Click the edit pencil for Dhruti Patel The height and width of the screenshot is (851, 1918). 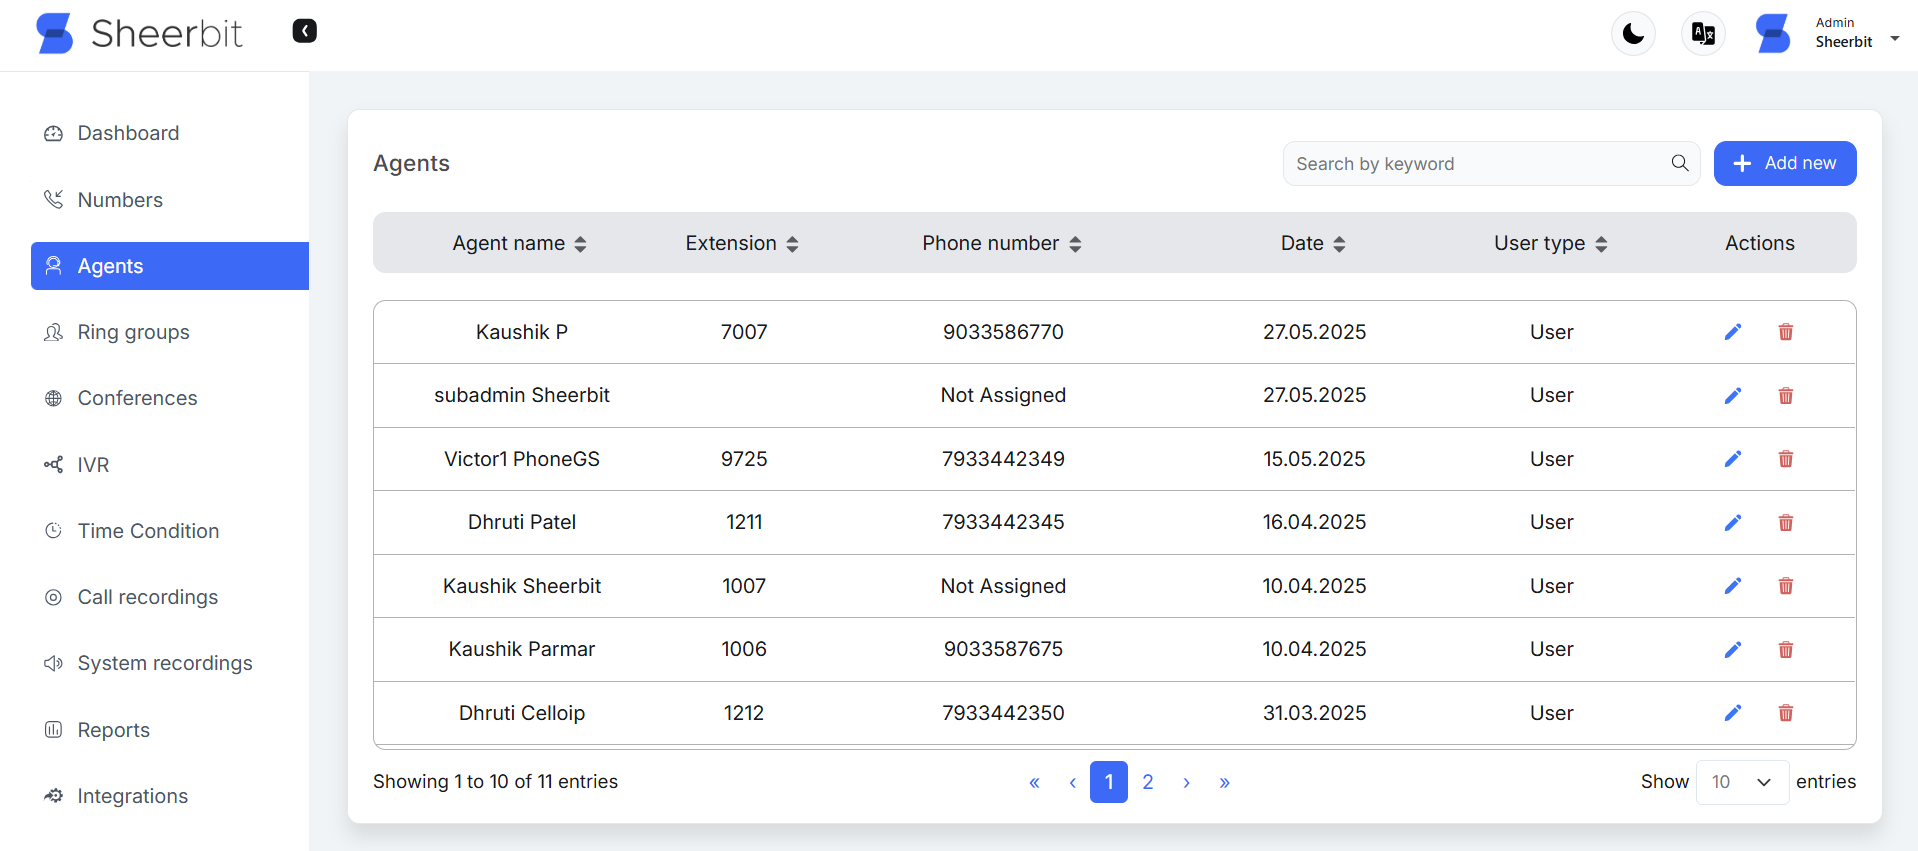1732,522
